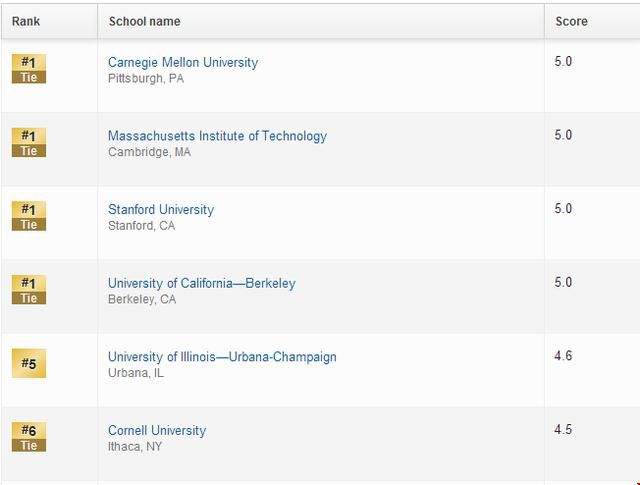Image resolution: width=640 pixels, height=485 pixels.
Task: Click the #1 Tie badge beside Stanford
Action: tap(29, 216)
